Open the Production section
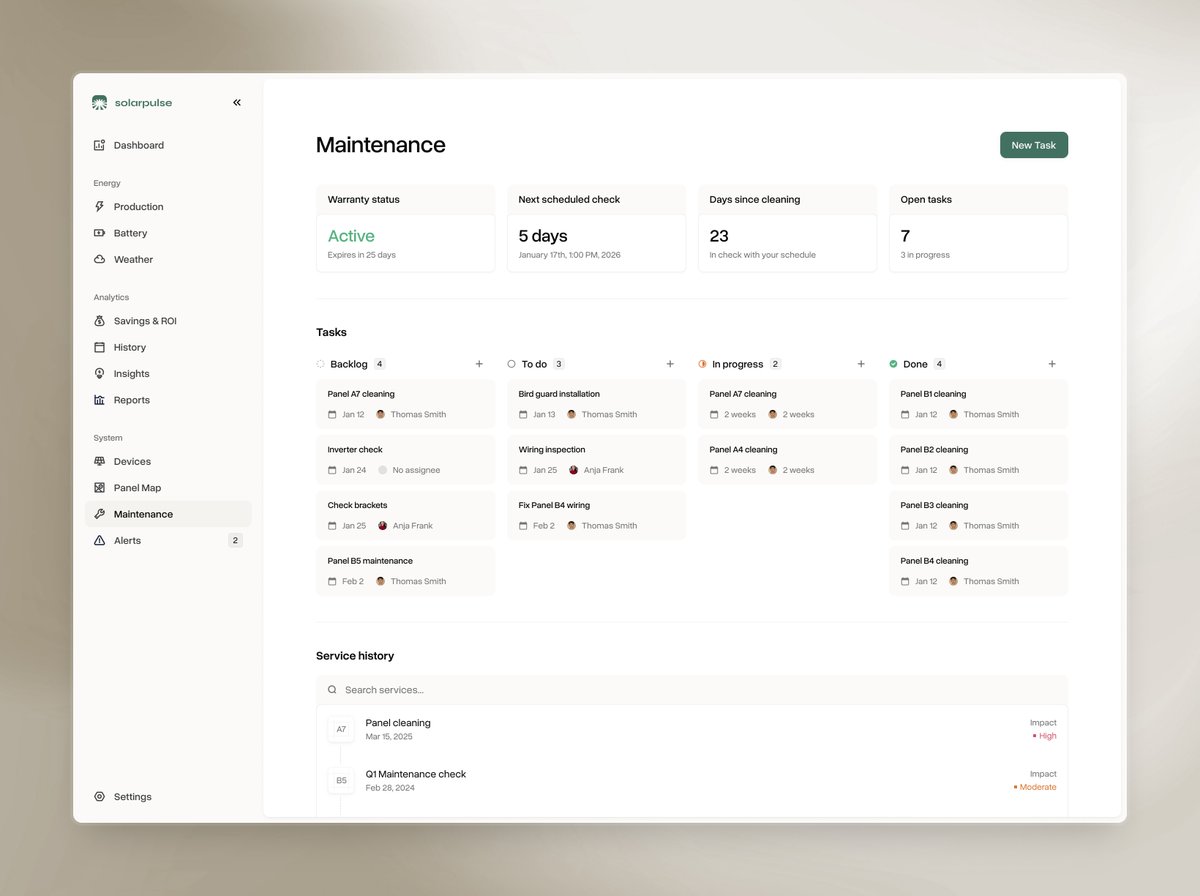 [x=168, y=207]
